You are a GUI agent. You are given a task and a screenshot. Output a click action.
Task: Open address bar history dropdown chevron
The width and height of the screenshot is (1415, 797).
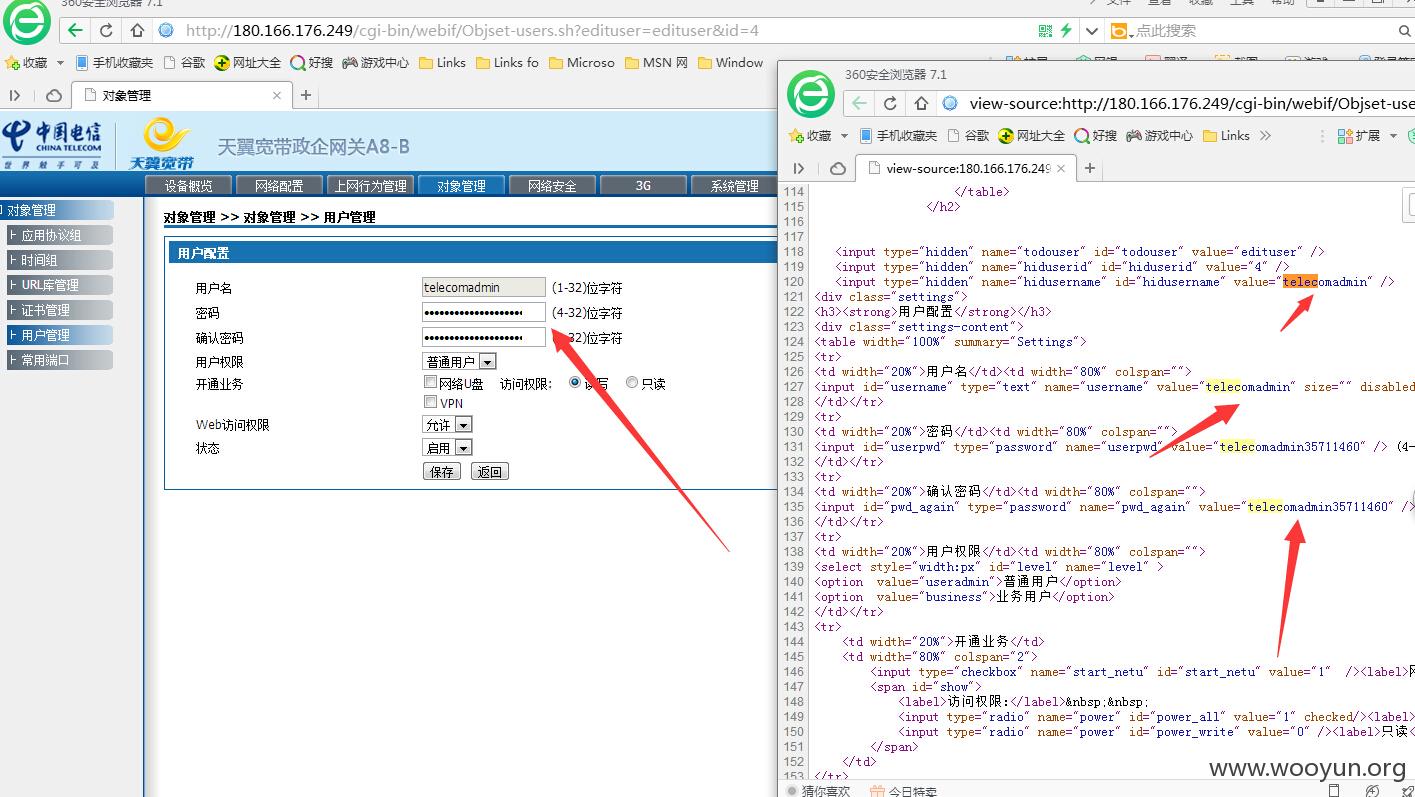[1092, 31]
